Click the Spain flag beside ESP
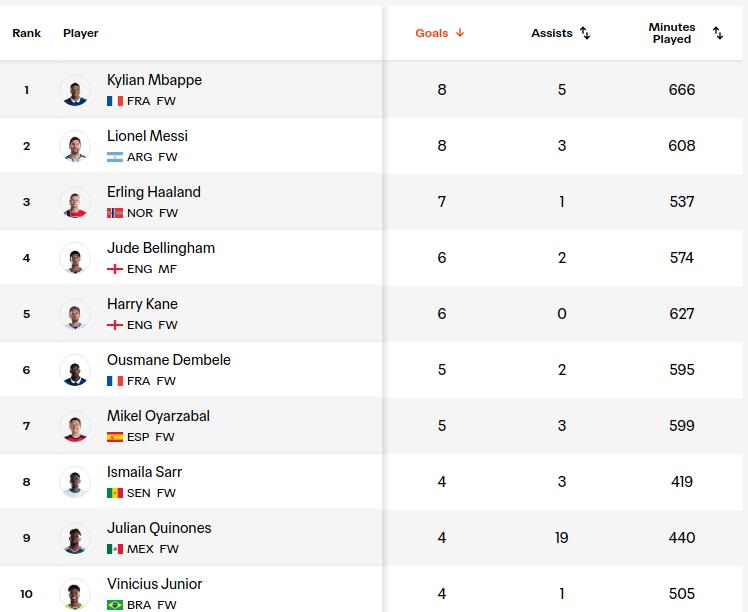Screen dimensions: 748x612 pos(115,437)
